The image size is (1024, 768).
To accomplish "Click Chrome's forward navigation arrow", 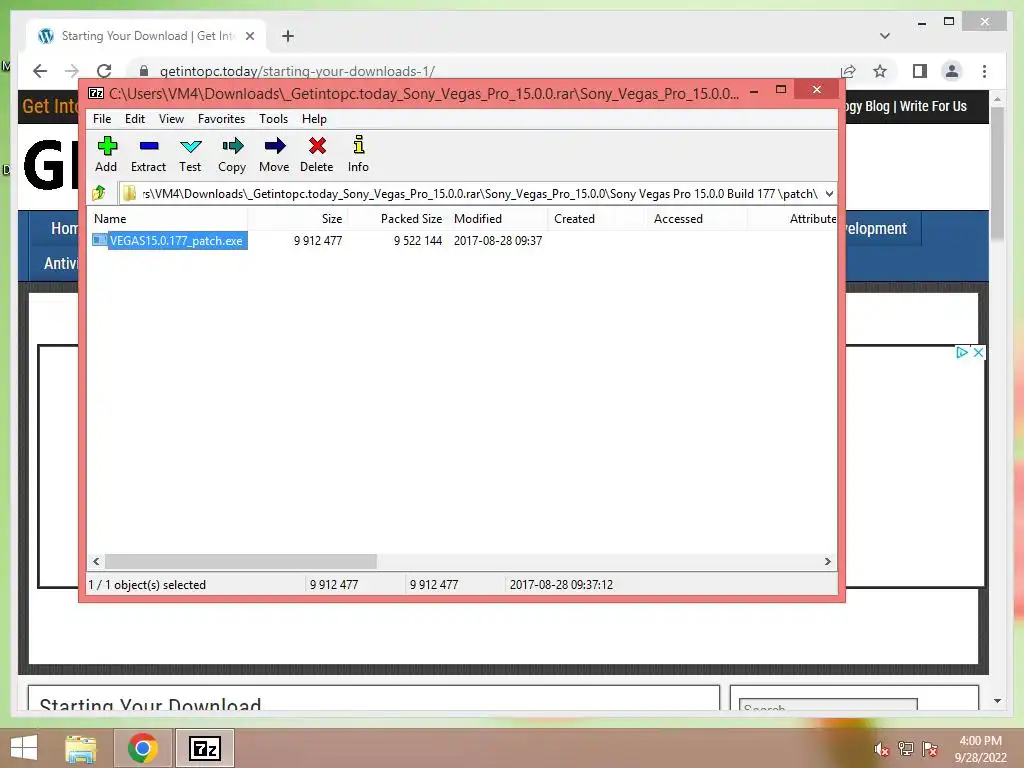I will (72, 71).
